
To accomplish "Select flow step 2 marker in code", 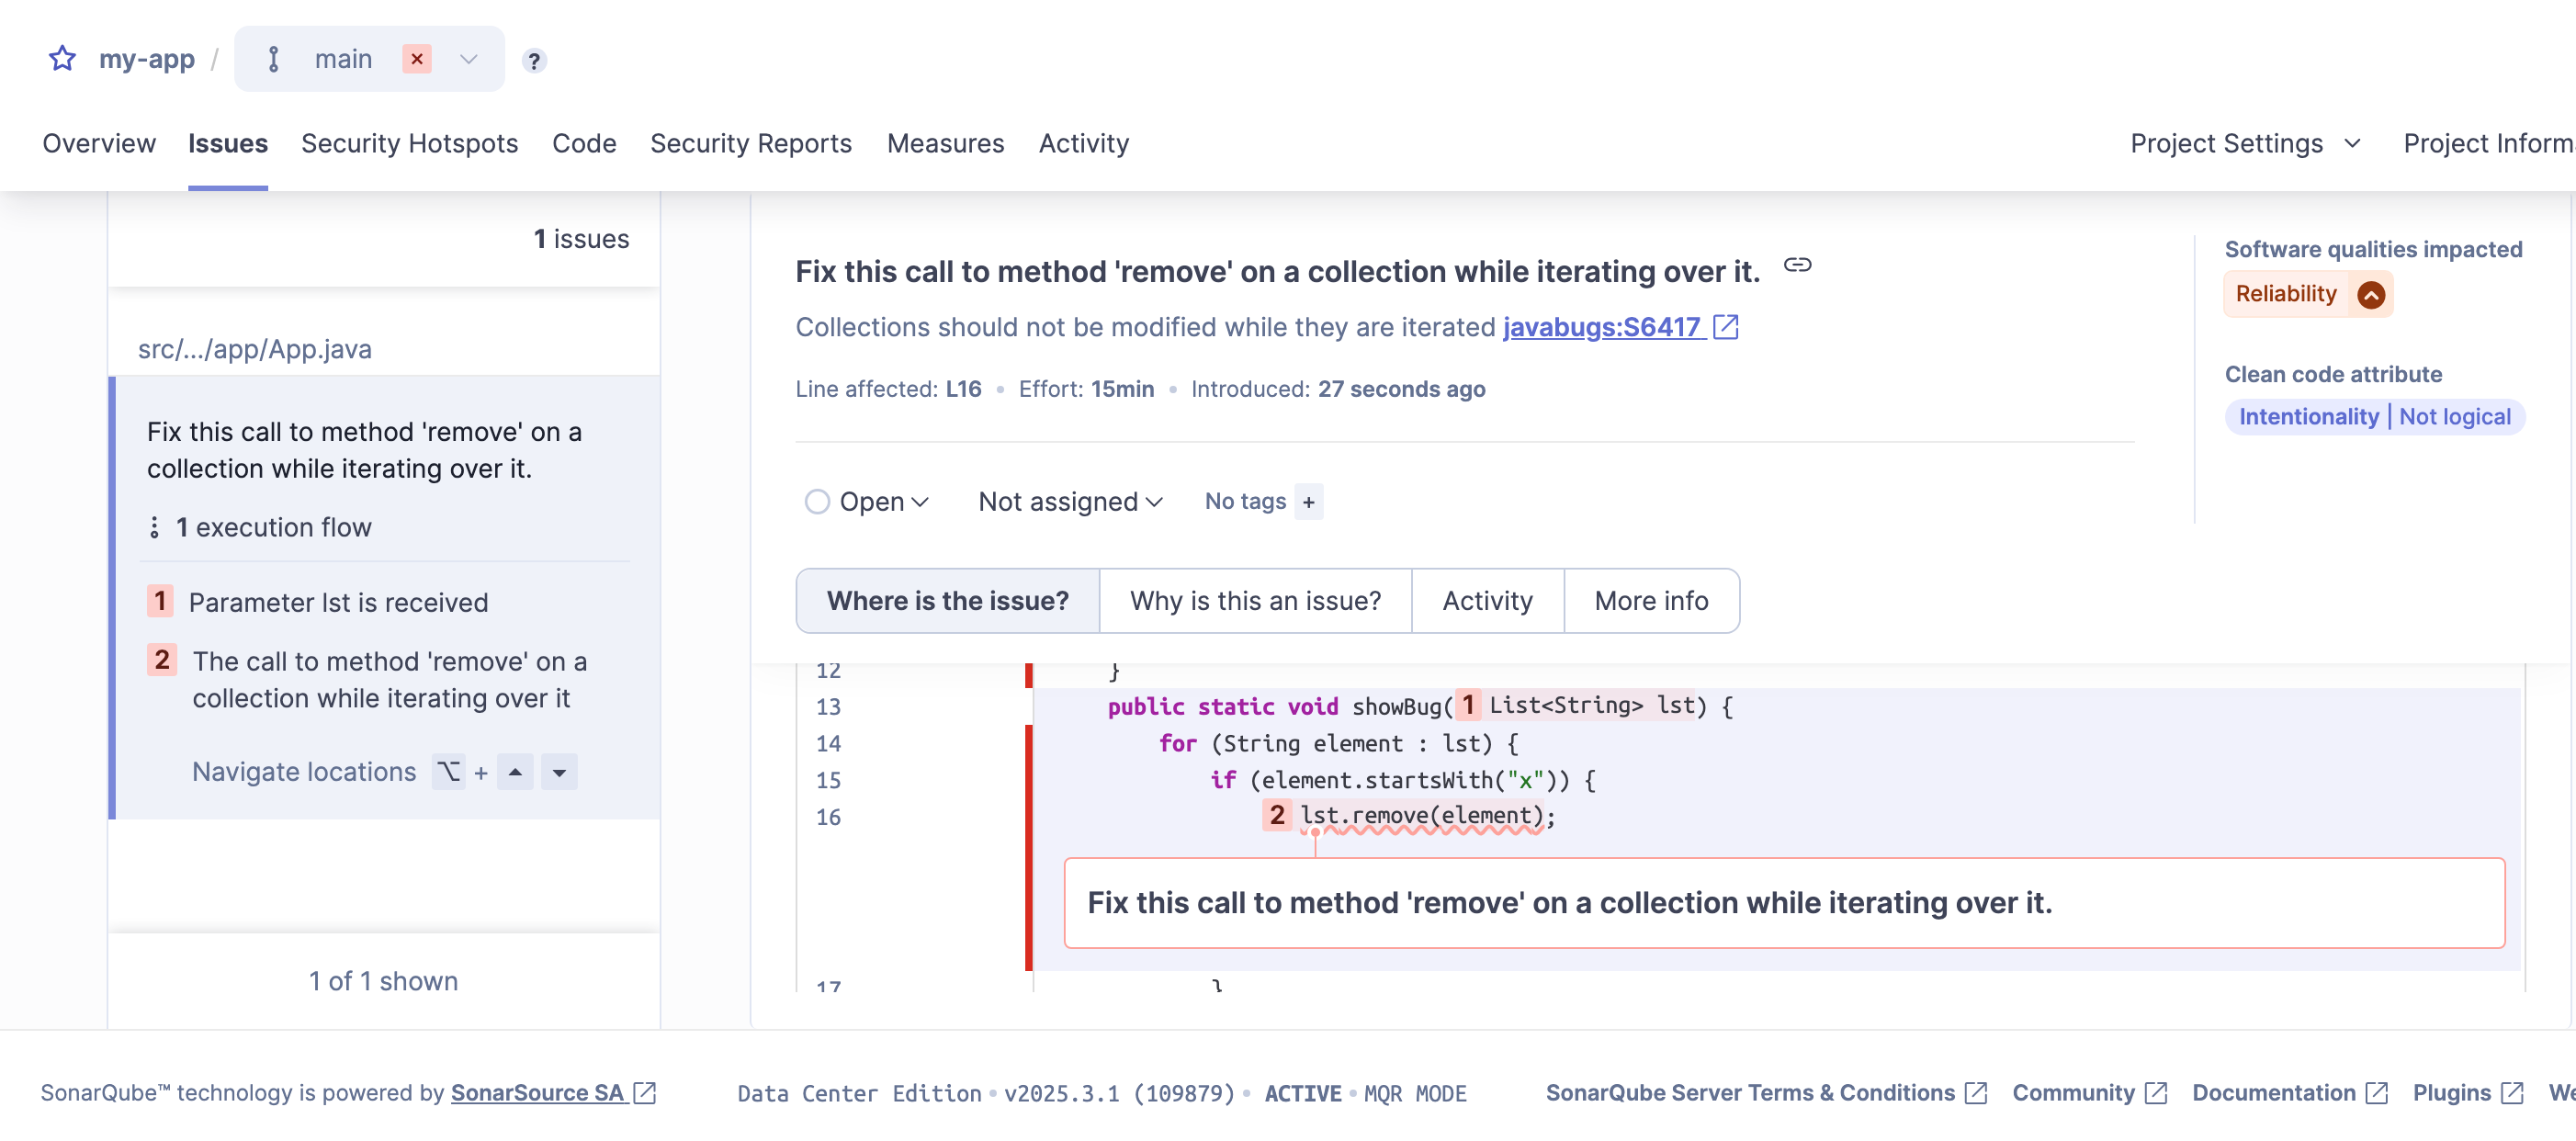I will coord(1276,815).
